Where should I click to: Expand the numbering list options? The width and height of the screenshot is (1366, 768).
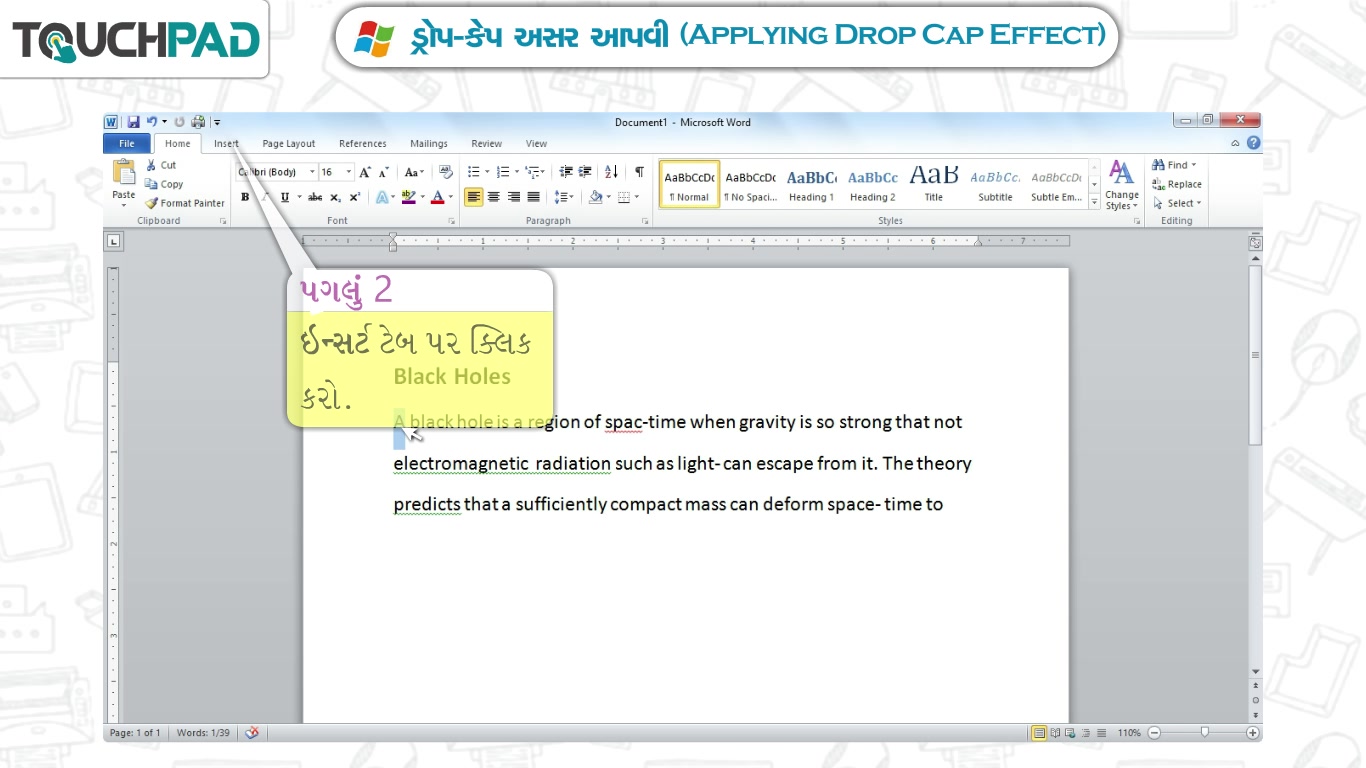tap(516, 172)
